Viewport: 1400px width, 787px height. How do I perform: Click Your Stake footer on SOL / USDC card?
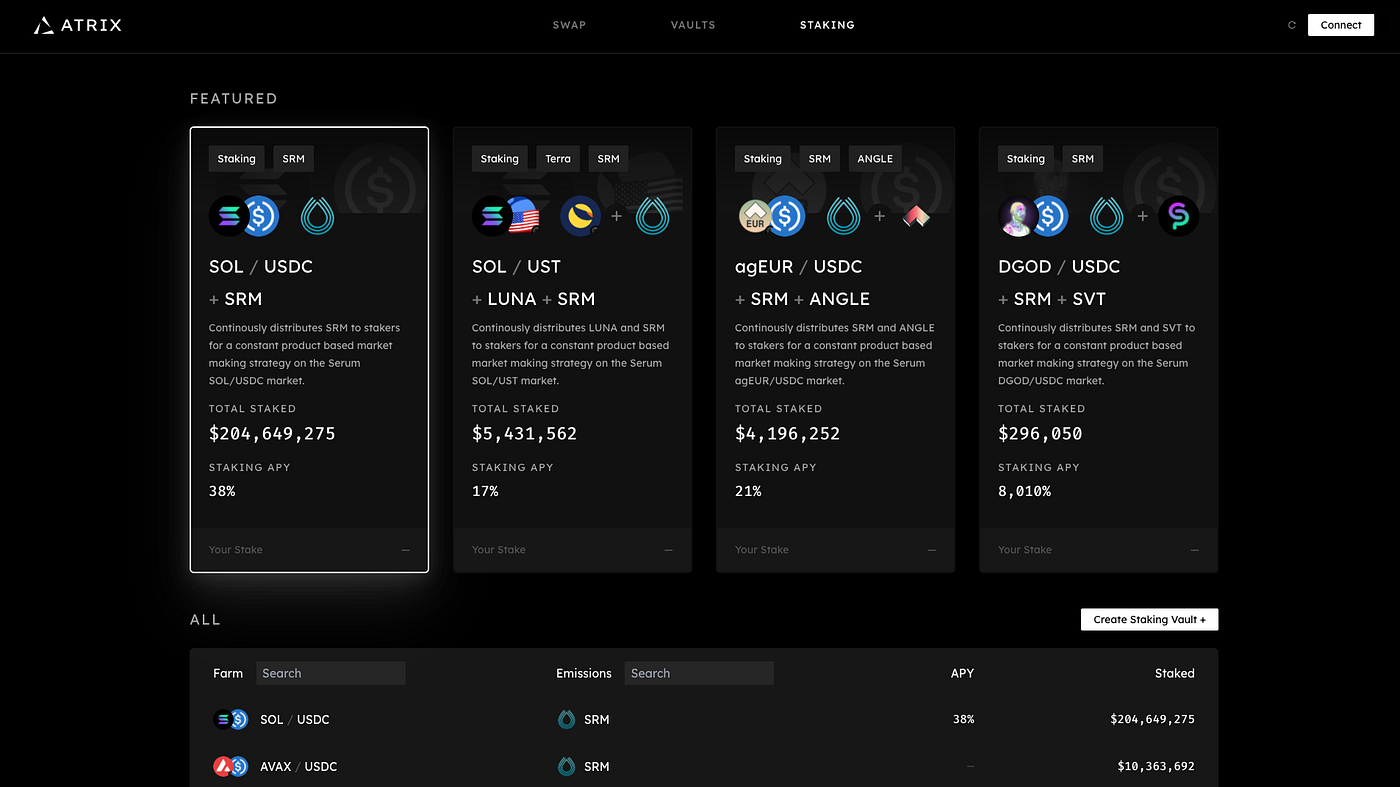click(x=309, y=550)
